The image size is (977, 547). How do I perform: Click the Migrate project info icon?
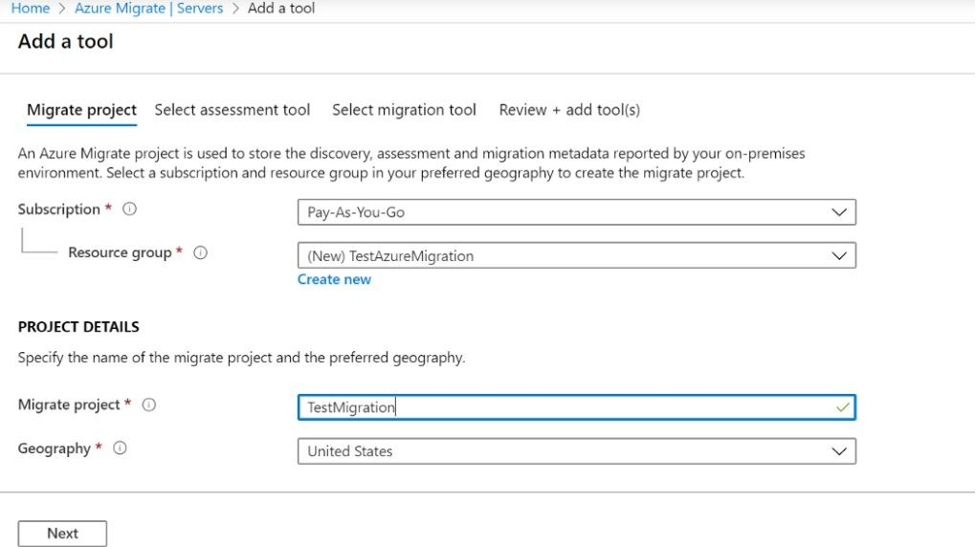pyautogui.click(x=149, y=404)
